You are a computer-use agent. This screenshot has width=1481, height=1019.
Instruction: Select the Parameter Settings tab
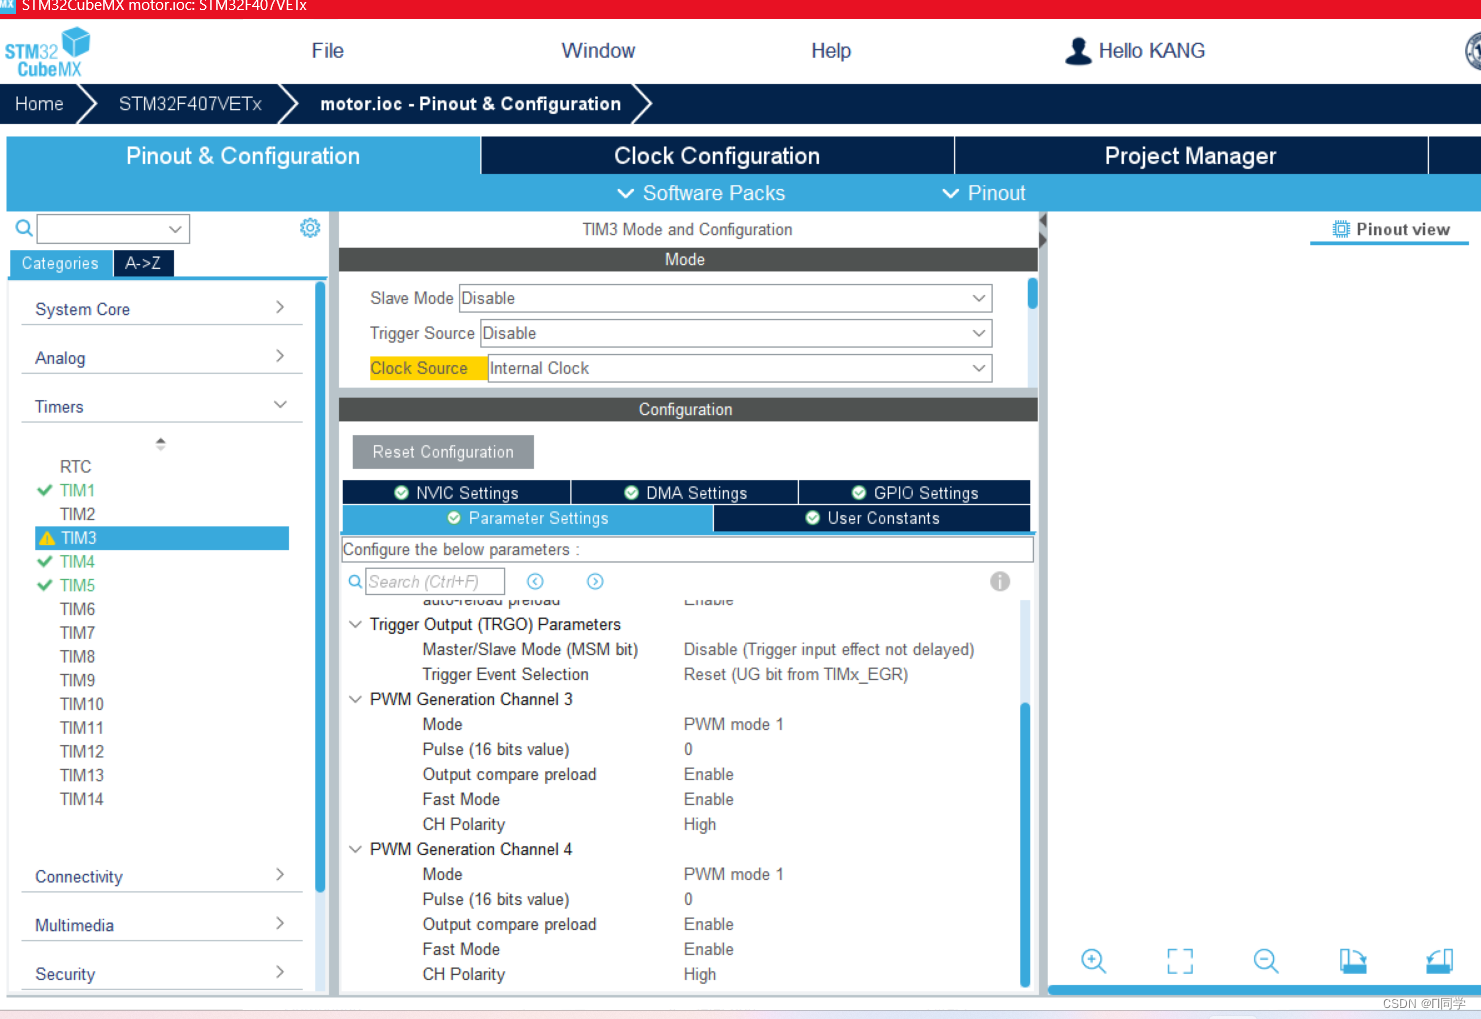pos(527,518)
